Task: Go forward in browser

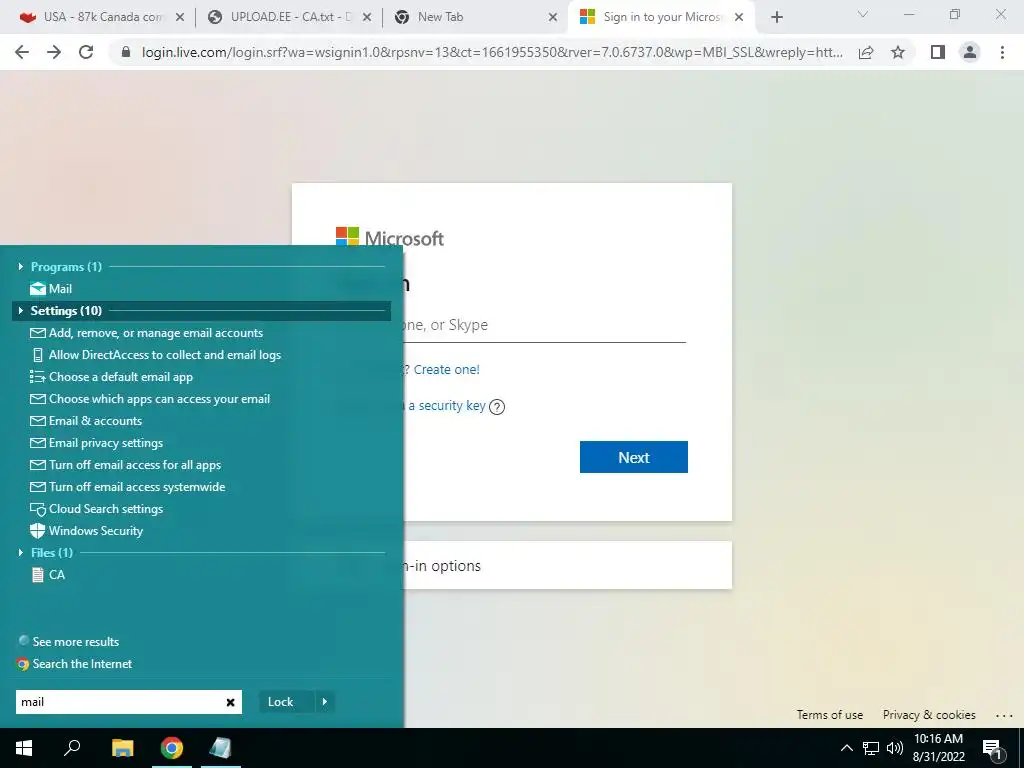Action: click(x=54, y=52)
